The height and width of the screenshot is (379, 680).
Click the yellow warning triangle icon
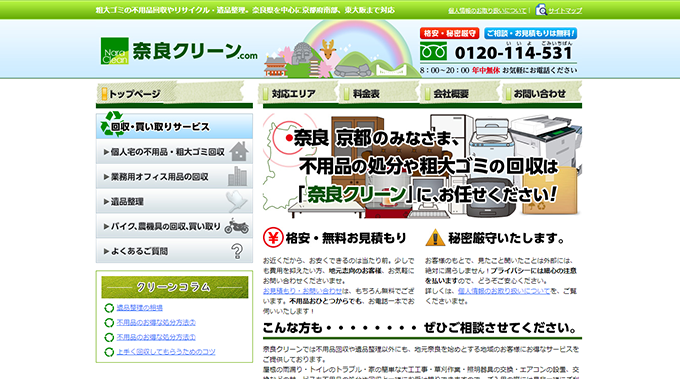435,238
